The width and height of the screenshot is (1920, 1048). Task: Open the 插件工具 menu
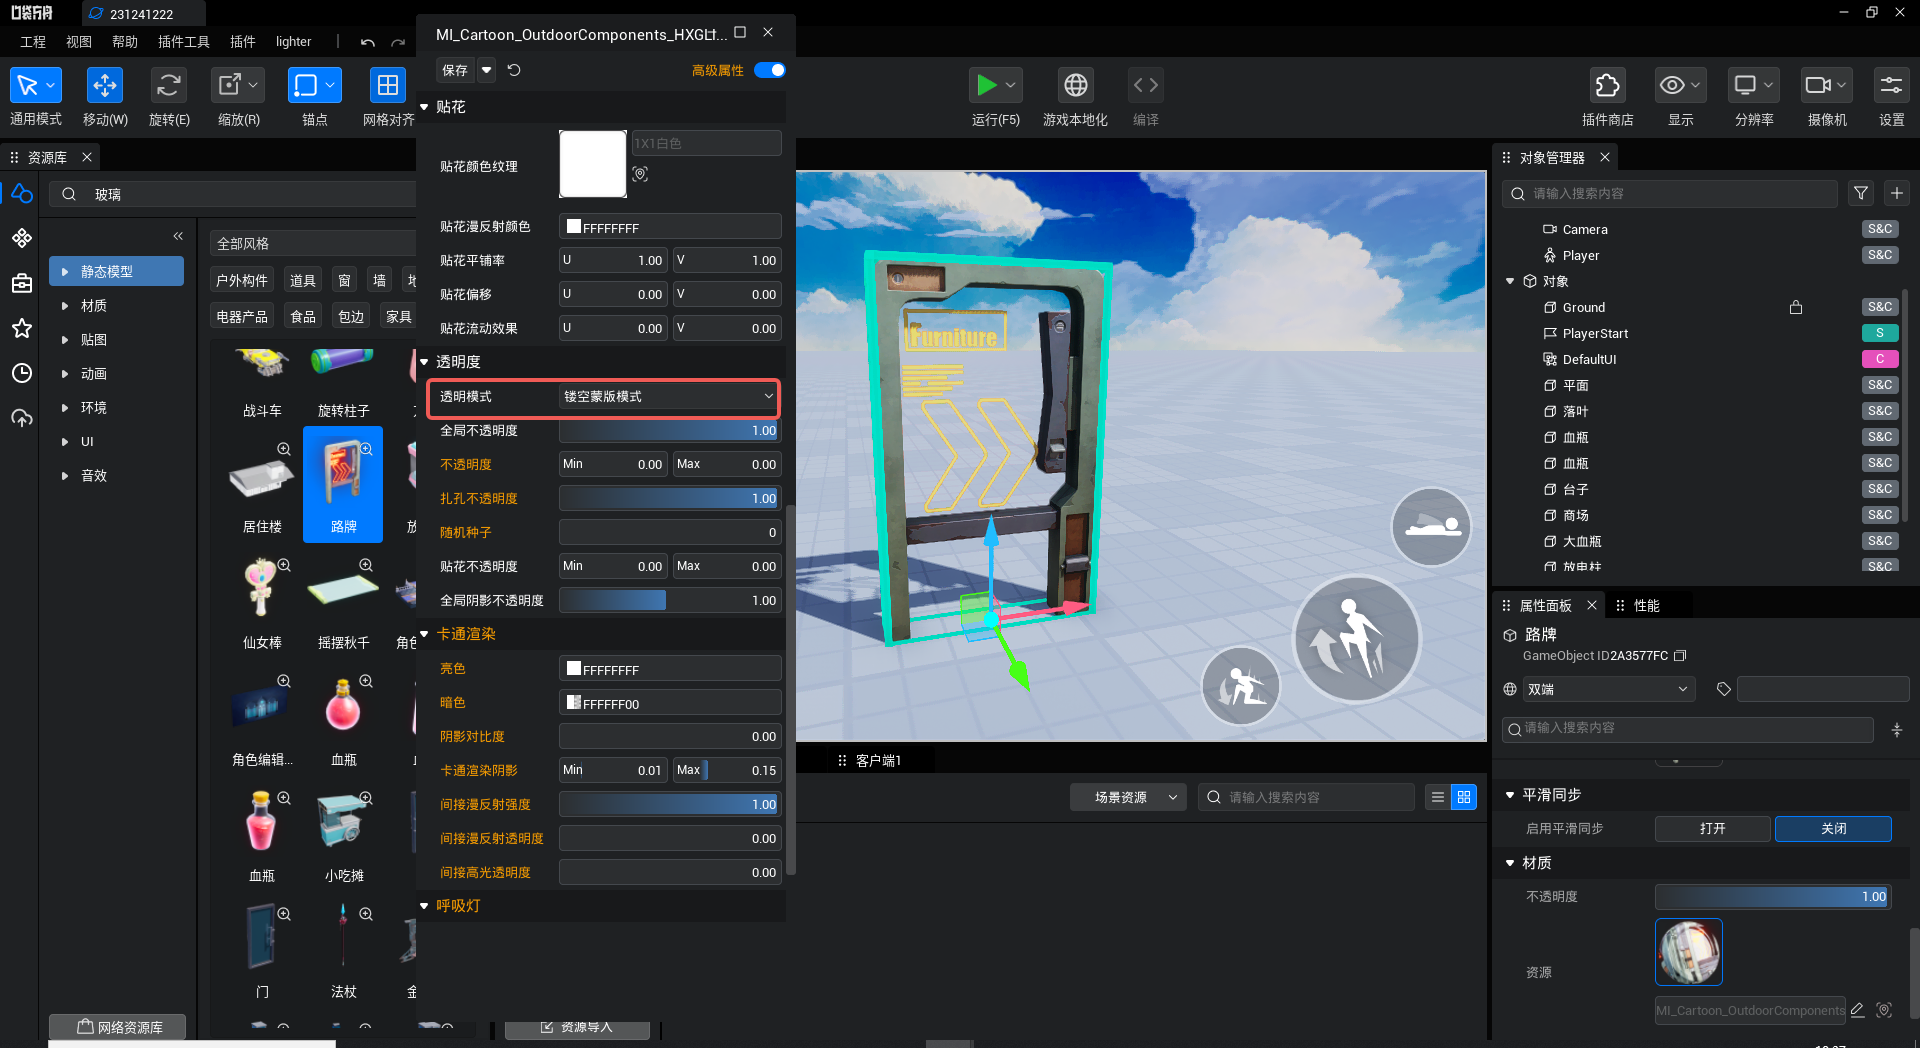click(x=184, y=42)
